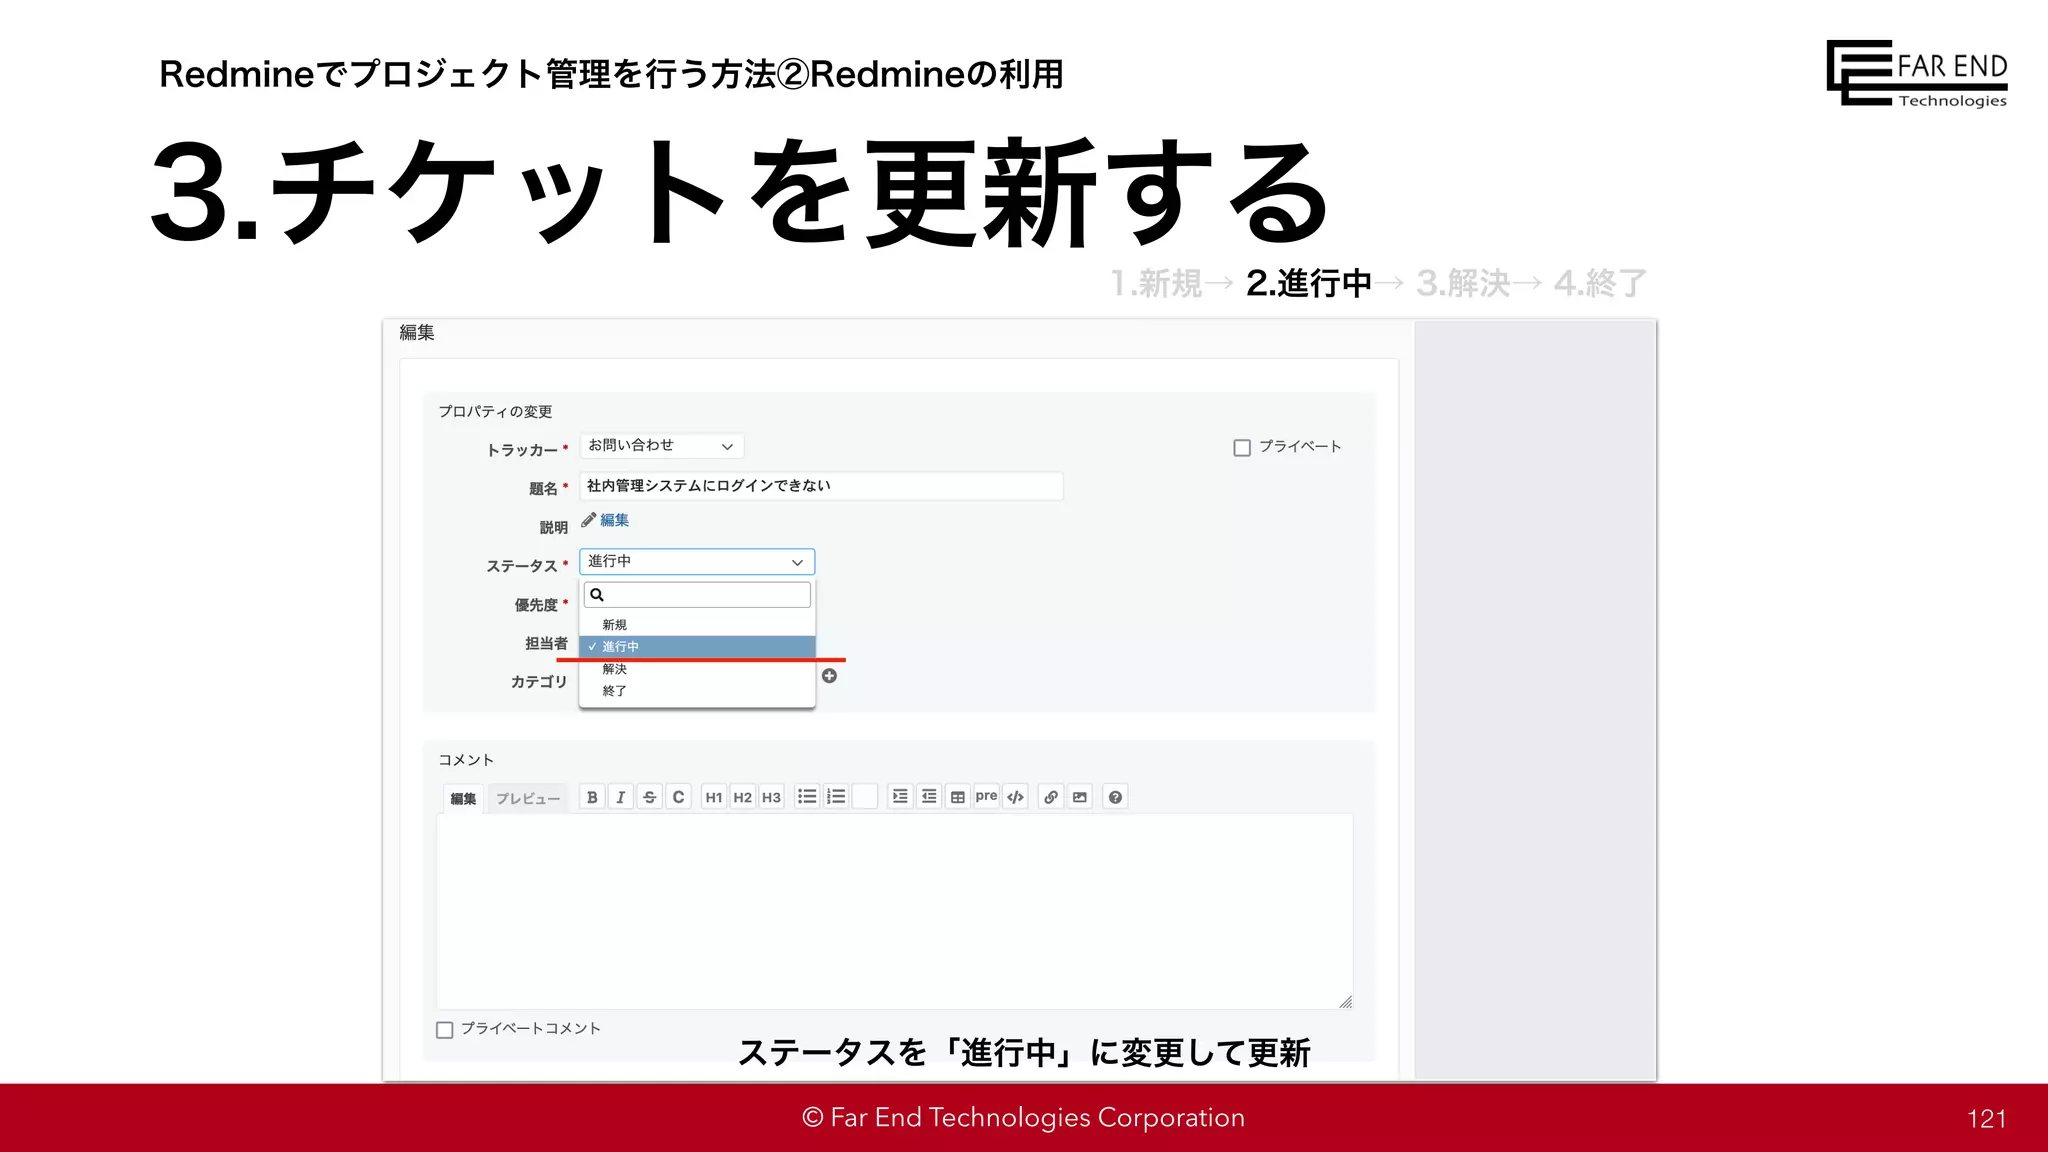Viewport: 2048px width, 1152px height.
Task: Choose 新規 in the status list
Action: pos(697,625)
